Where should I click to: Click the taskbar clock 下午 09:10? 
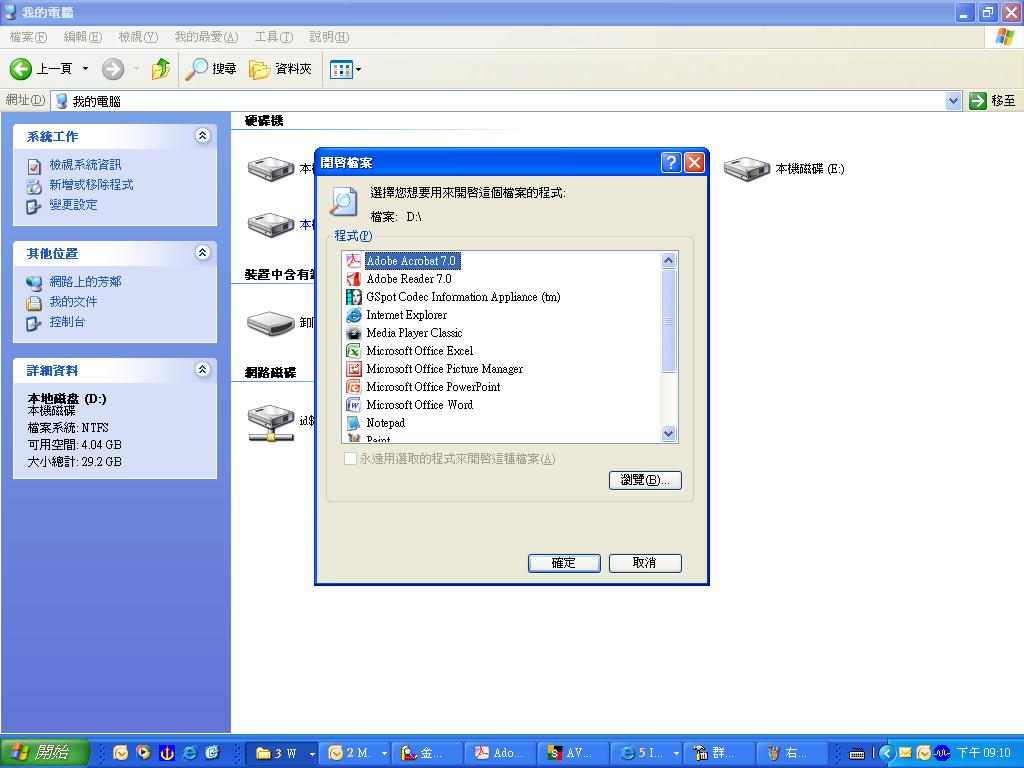click(984, 753)
